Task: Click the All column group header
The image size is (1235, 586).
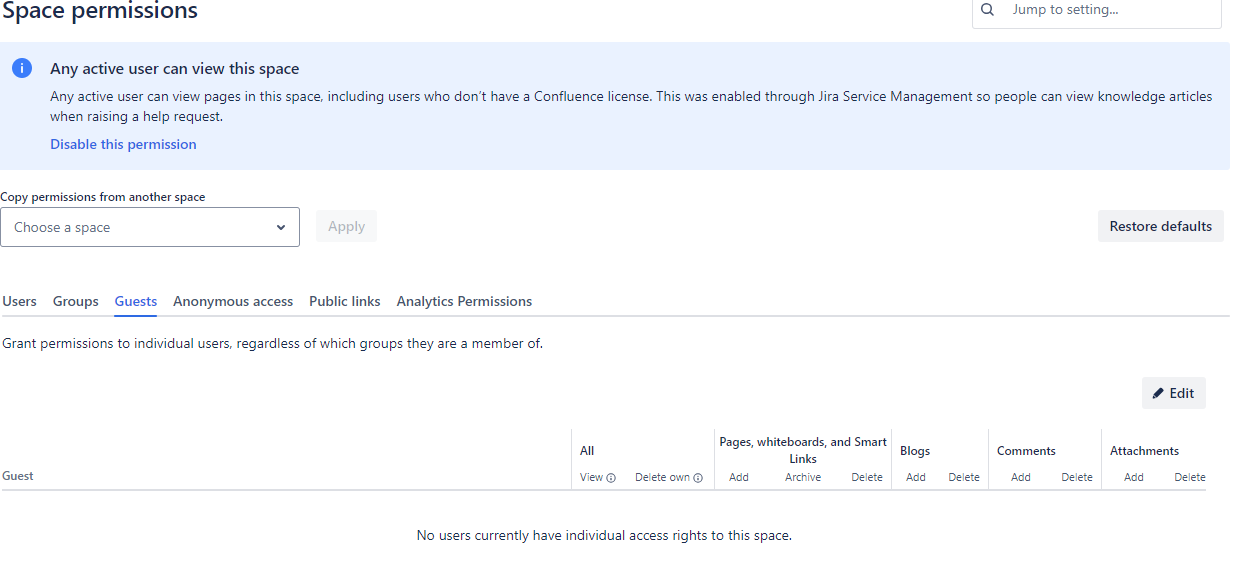Action: (587, 451)
